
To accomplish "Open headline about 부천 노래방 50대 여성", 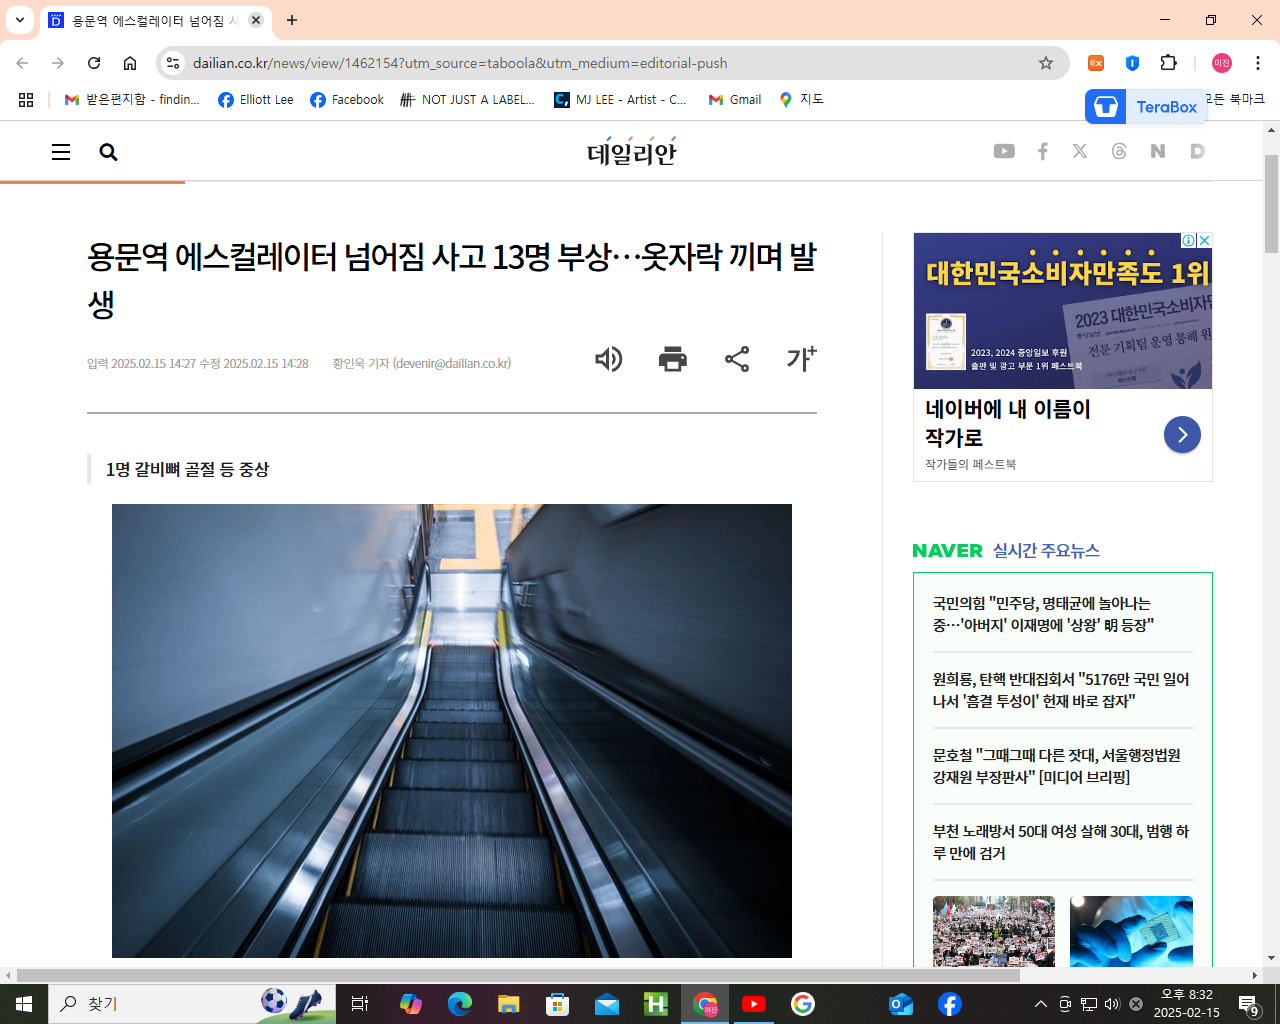I will point(1061,842).
